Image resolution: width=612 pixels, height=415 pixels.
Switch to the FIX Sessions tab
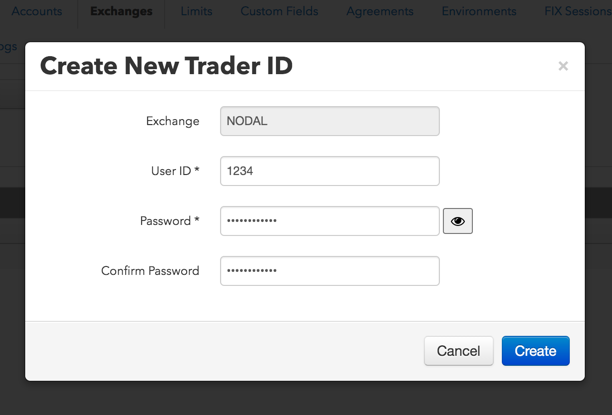[x=578, y=11]
